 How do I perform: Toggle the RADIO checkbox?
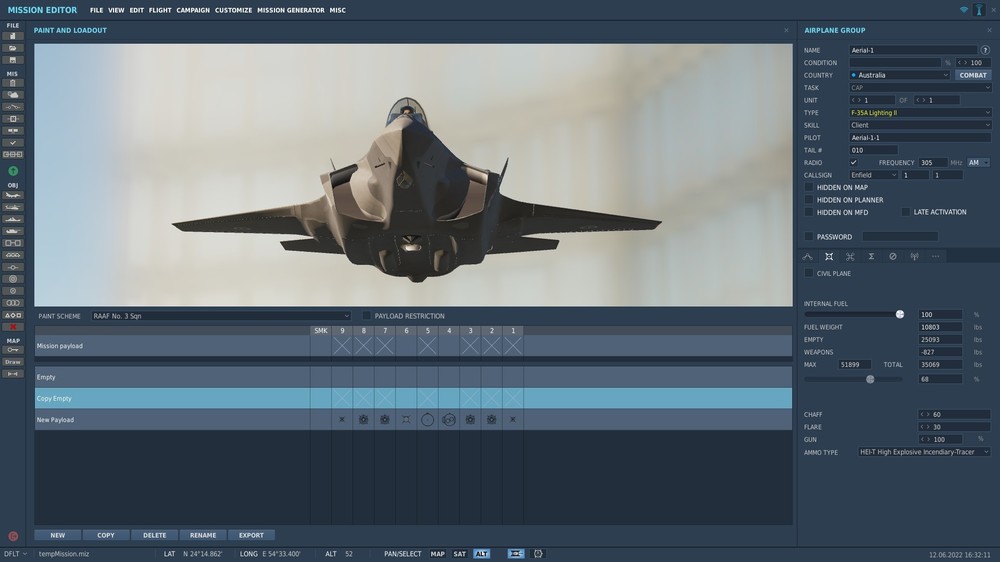(x=853, y=163)
